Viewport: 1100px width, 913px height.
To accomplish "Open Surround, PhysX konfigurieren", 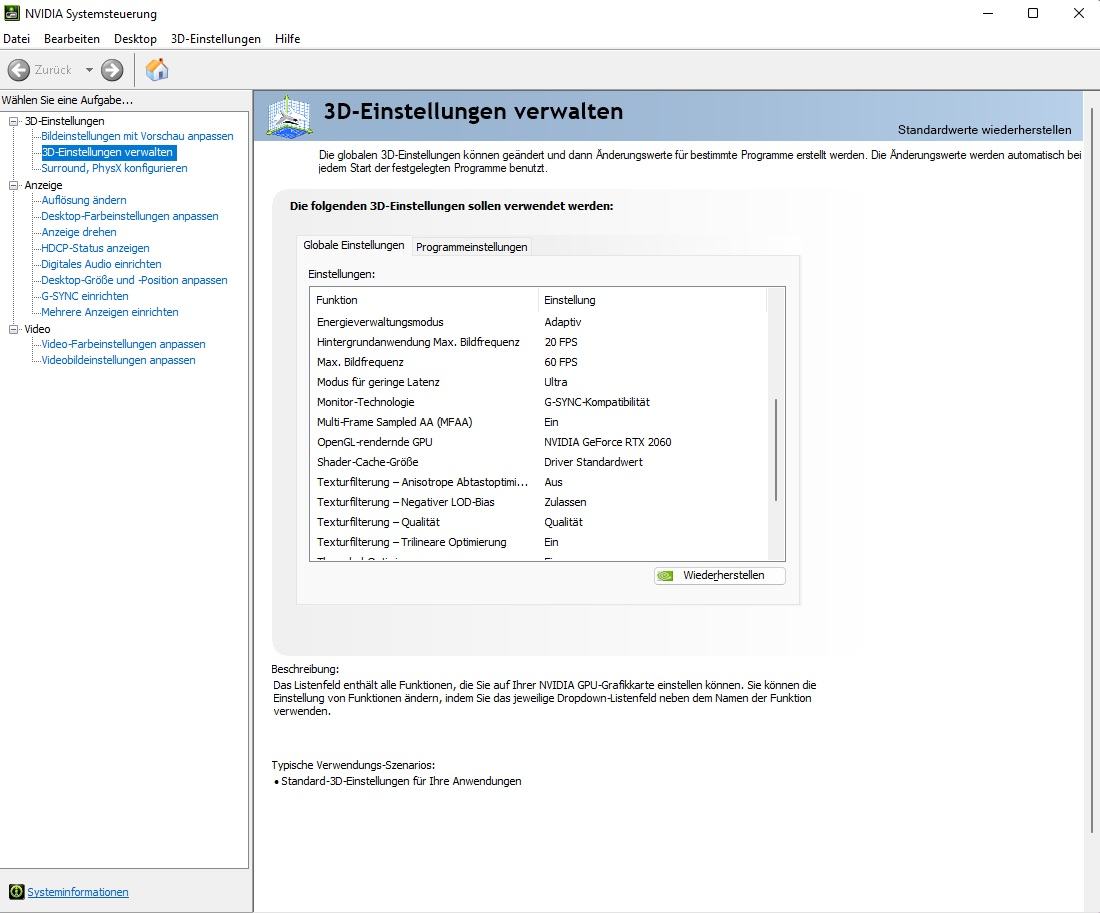I will point(114,168).
